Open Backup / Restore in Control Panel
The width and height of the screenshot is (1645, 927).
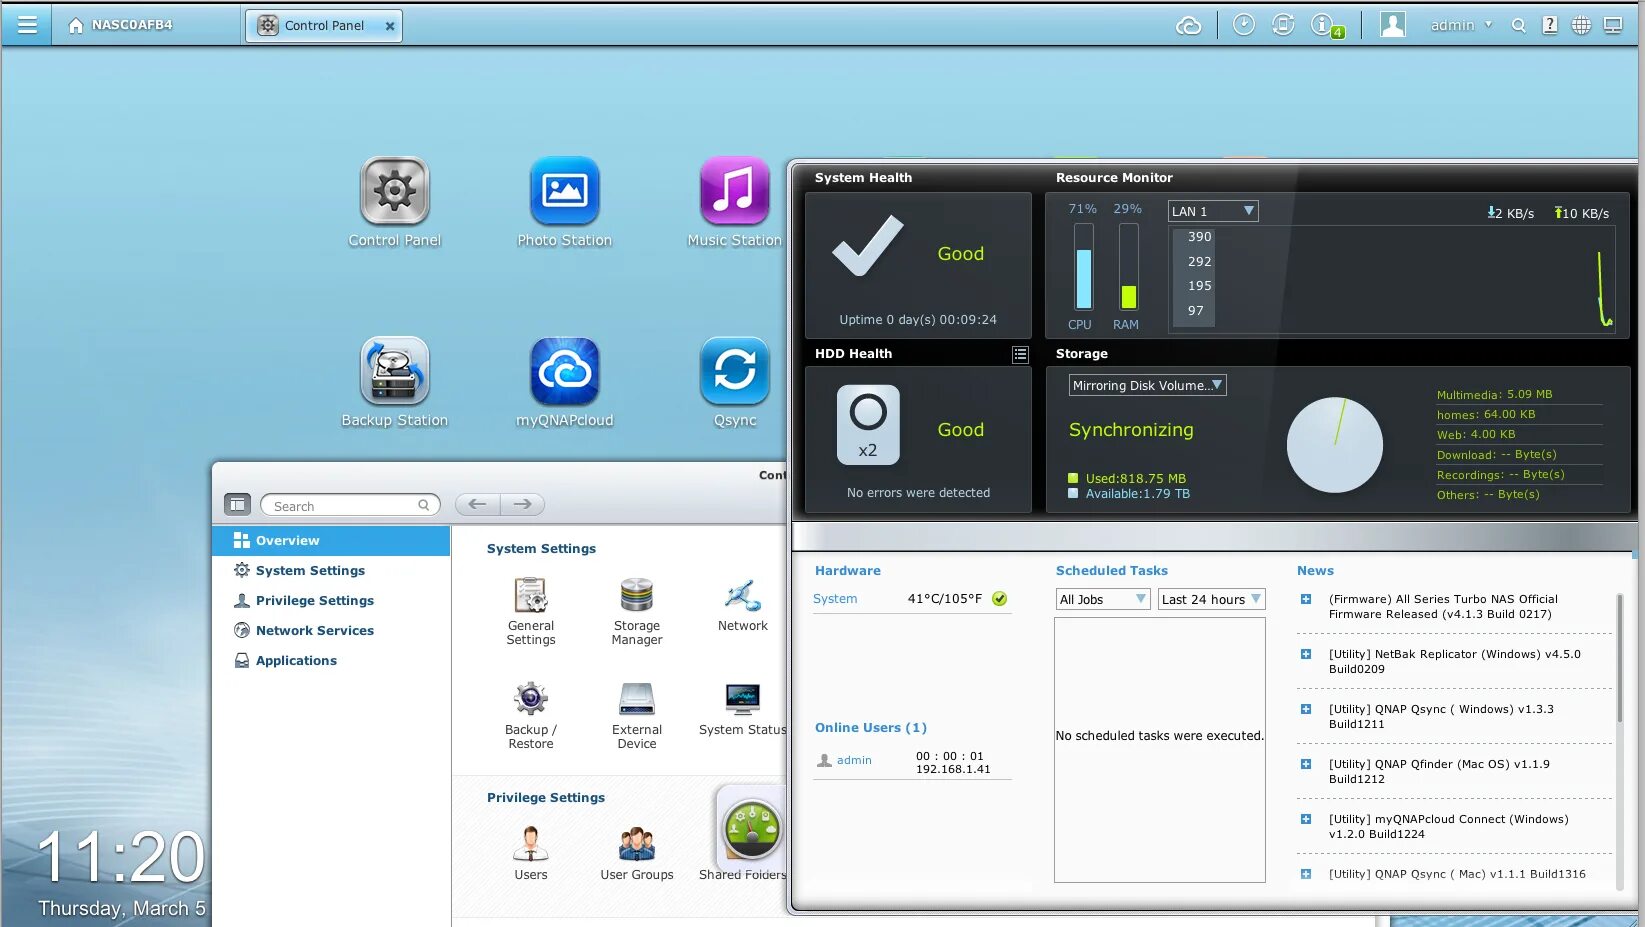click(531, 715)
